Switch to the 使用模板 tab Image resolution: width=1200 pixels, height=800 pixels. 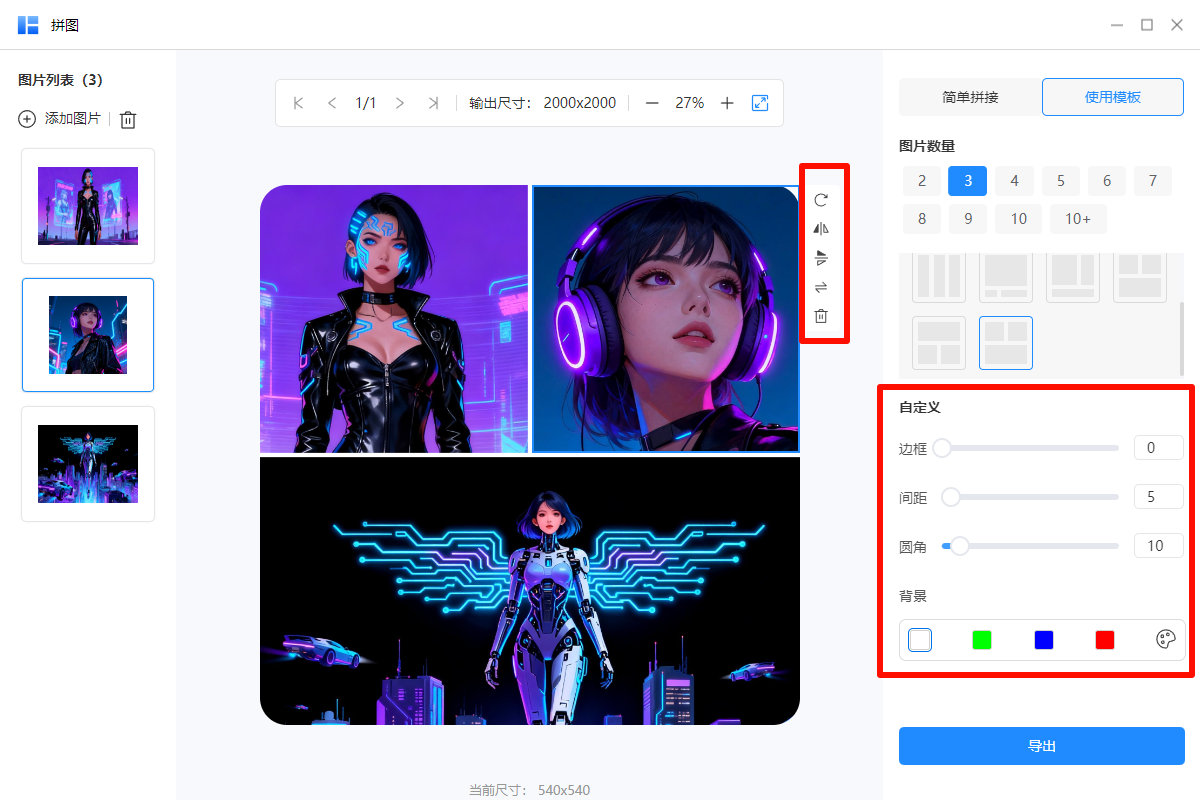pyautogui.click(x=1112, y=96)
